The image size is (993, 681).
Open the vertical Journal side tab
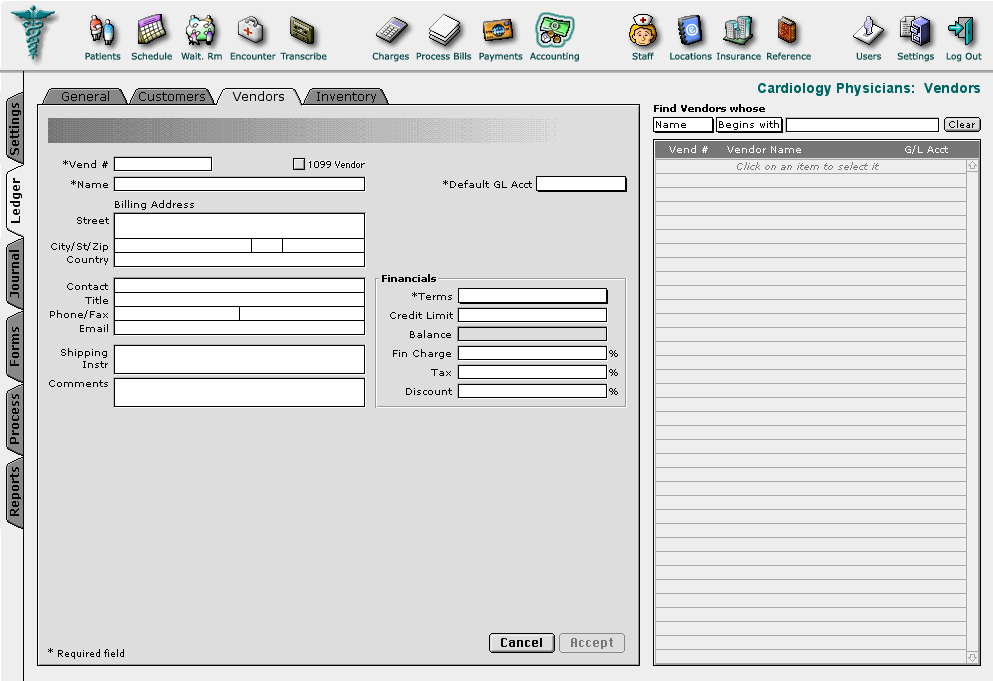point(15,273)
